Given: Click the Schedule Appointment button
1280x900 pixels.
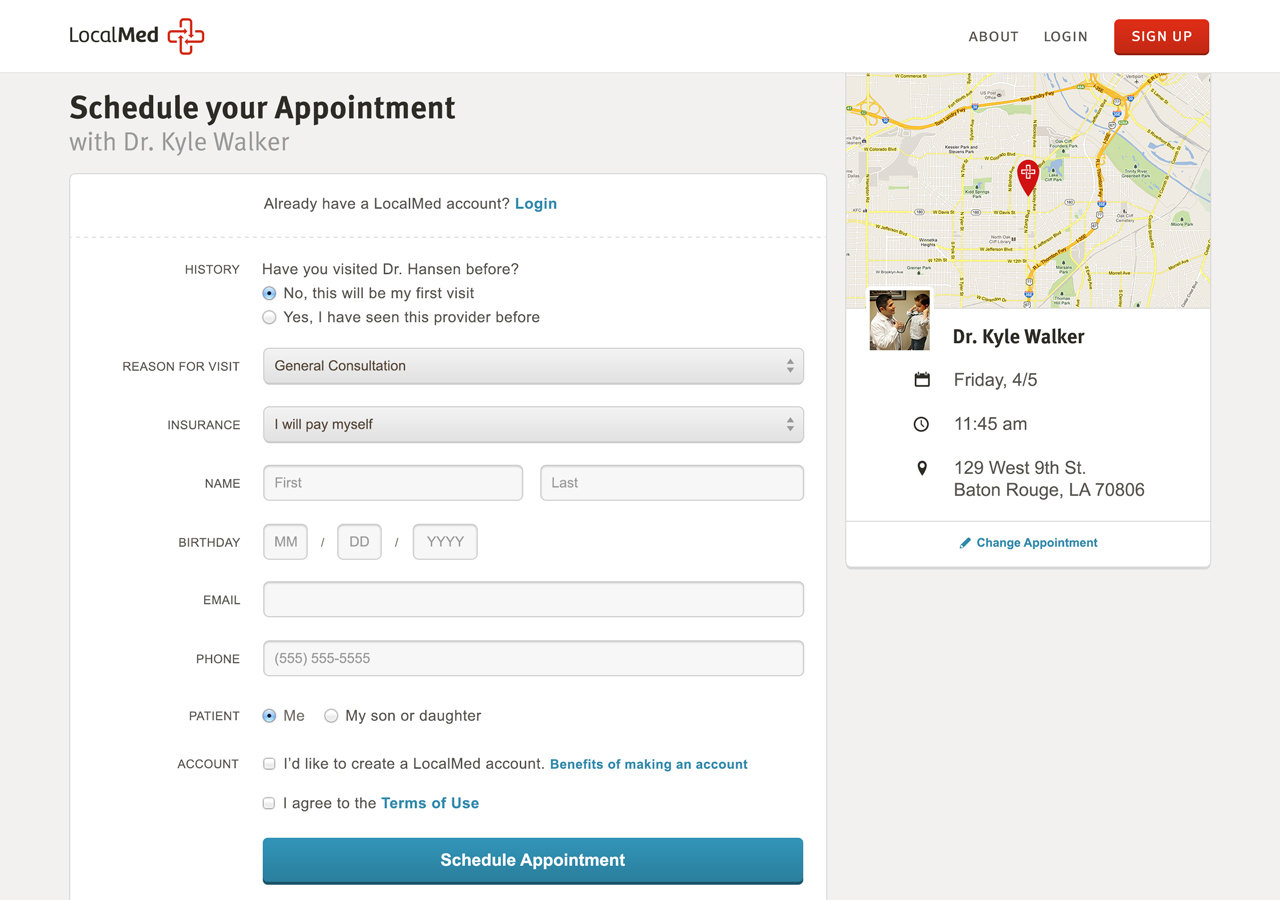Looking at the screenshot, I should 533,861.
